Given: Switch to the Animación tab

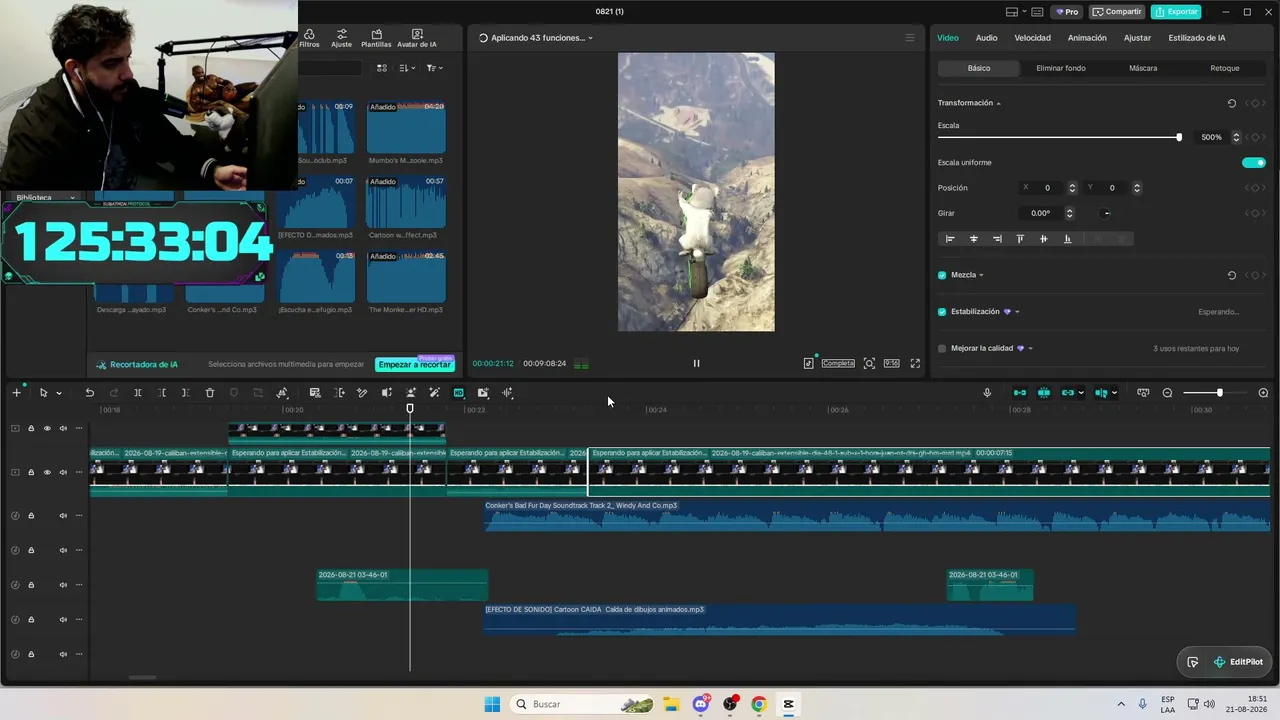Looking at the screenshot, I should click(1087, 38).
